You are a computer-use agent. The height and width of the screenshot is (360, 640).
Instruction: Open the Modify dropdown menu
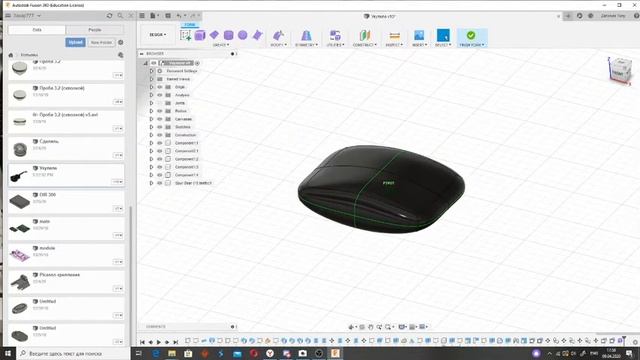click(278, 45)
